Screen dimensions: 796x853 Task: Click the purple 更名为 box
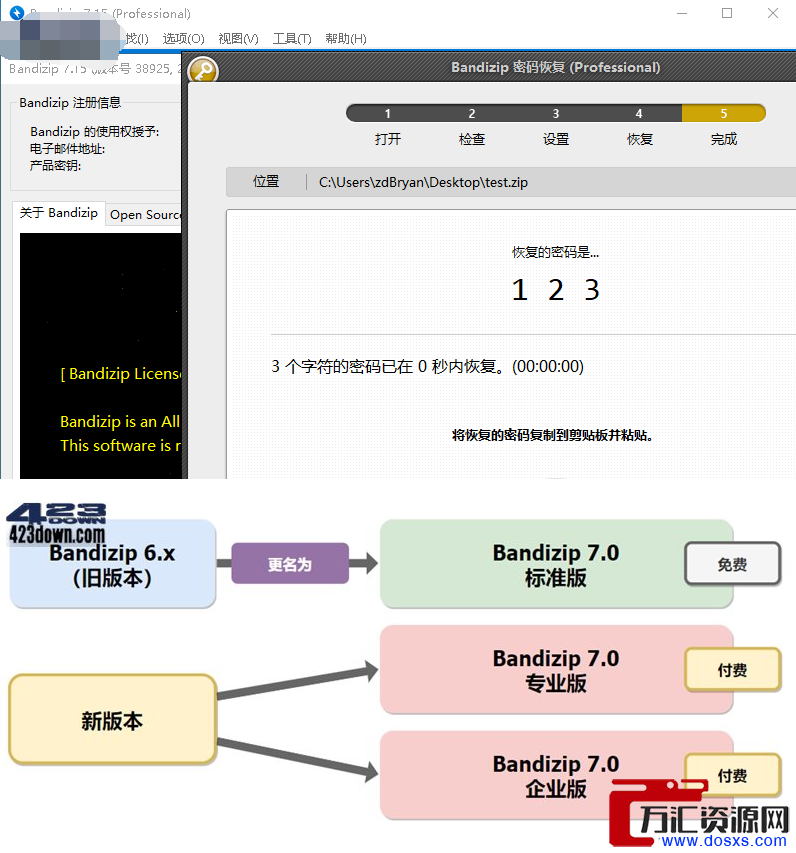coord(290,564)
